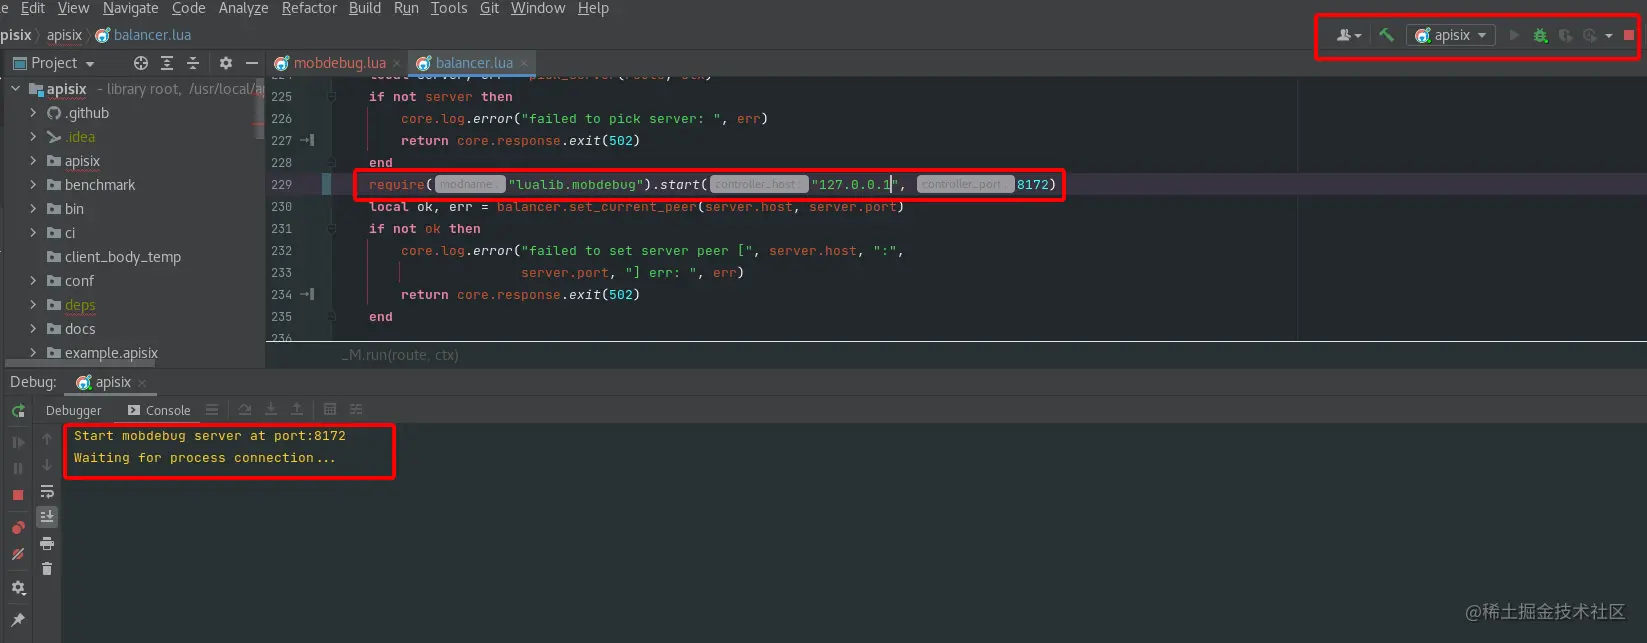The image size is (1647, 643).
Task: Switch to the Console tab
Action: [x=159, y=410]
